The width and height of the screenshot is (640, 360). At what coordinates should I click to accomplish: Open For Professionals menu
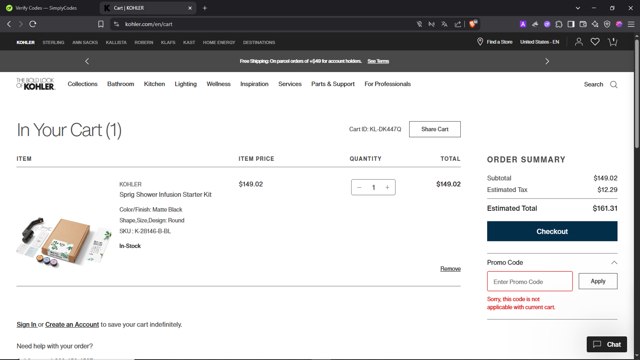click(x=387, y=84)
